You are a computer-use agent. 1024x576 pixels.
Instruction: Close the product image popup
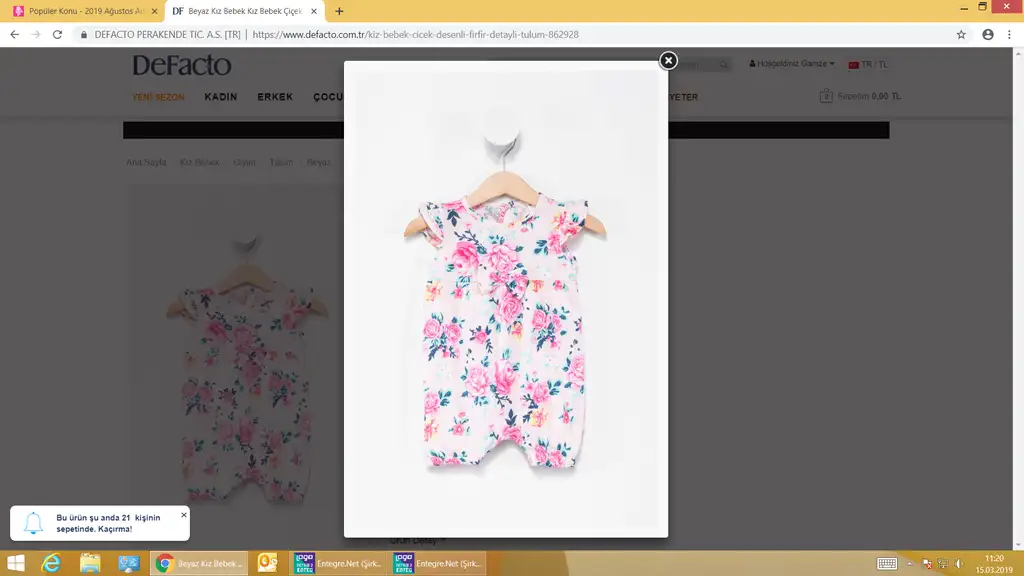[667, 61]
